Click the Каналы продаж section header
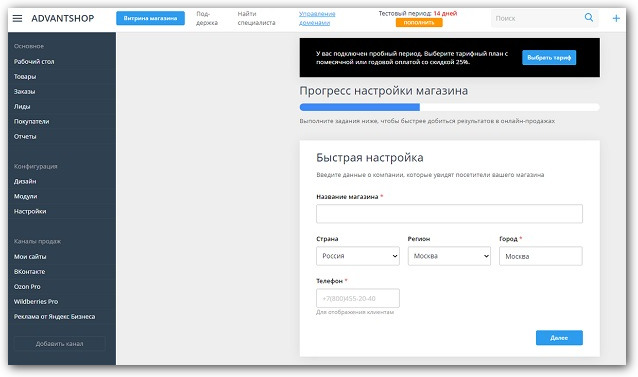This screenshot has width=638, height=377. [37, 241]
